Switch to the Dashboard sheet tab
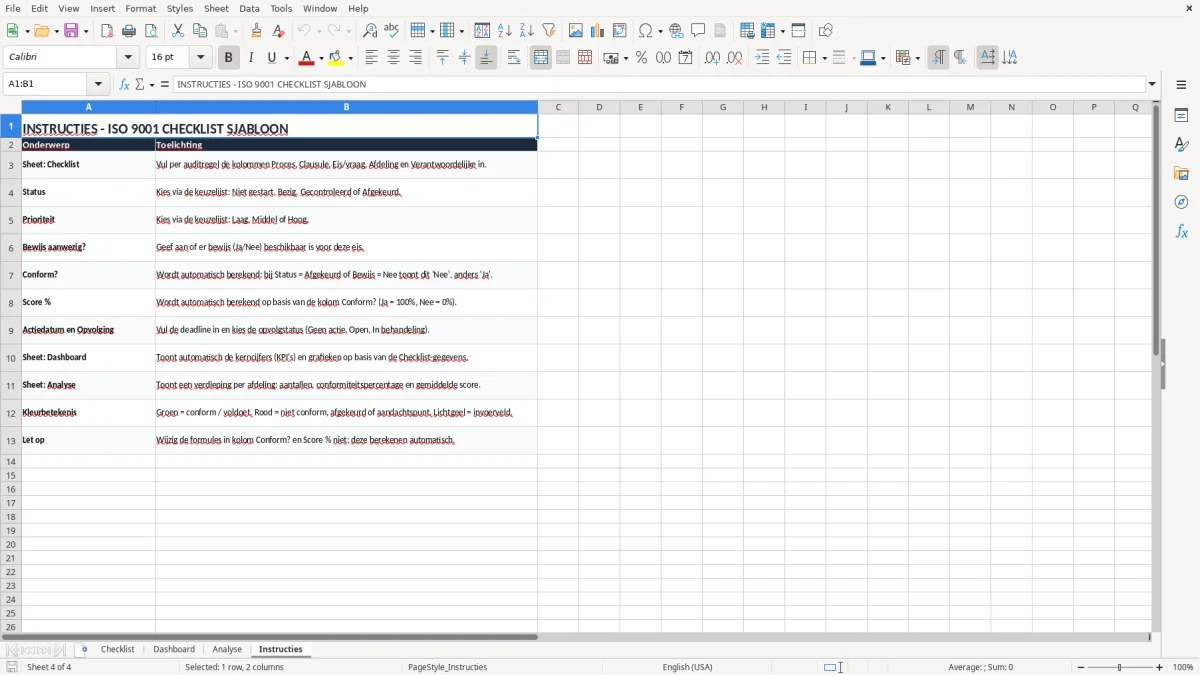This screenshot has width=1200, height=675. click(174, 649)
